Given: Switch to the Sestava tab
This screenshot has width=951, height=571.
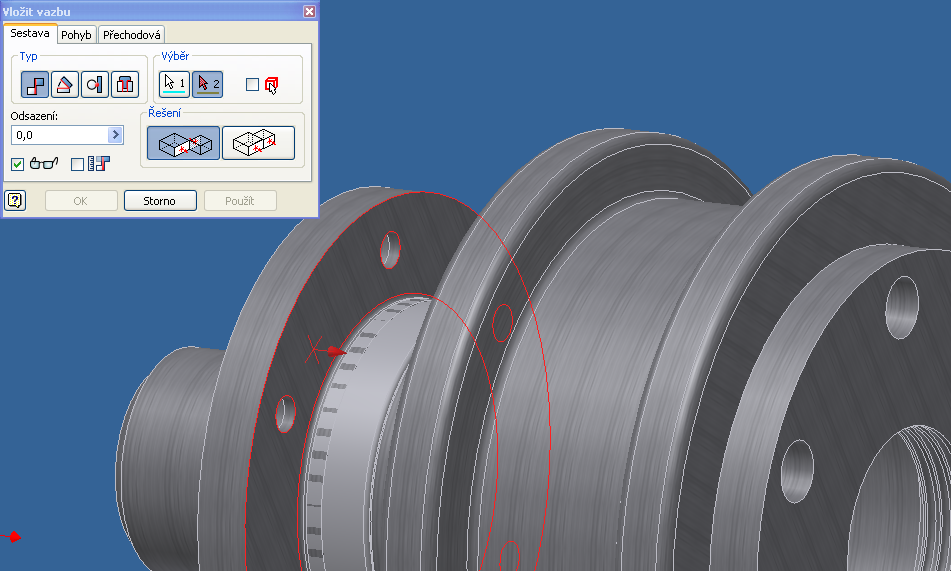Looking at the screenshot, I should coord(30,33).
